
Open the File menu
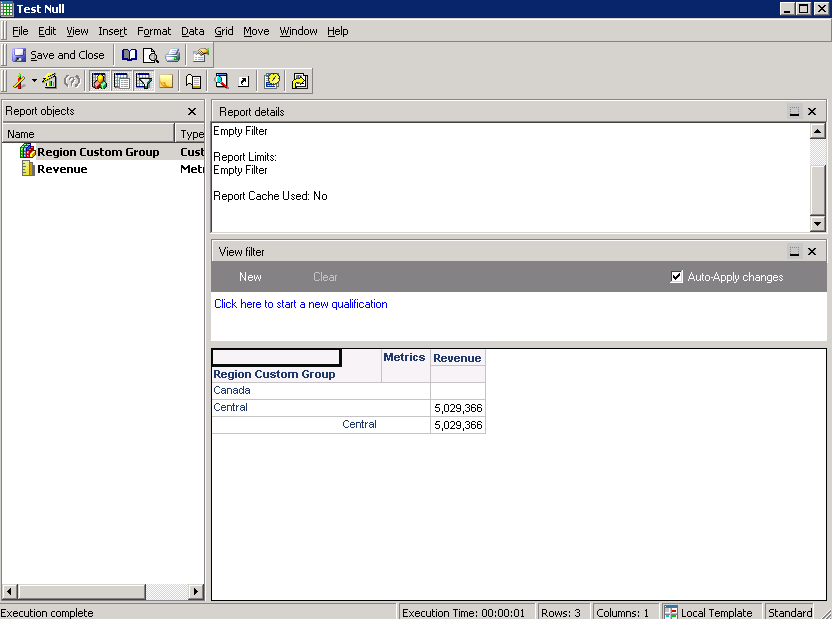19,31
